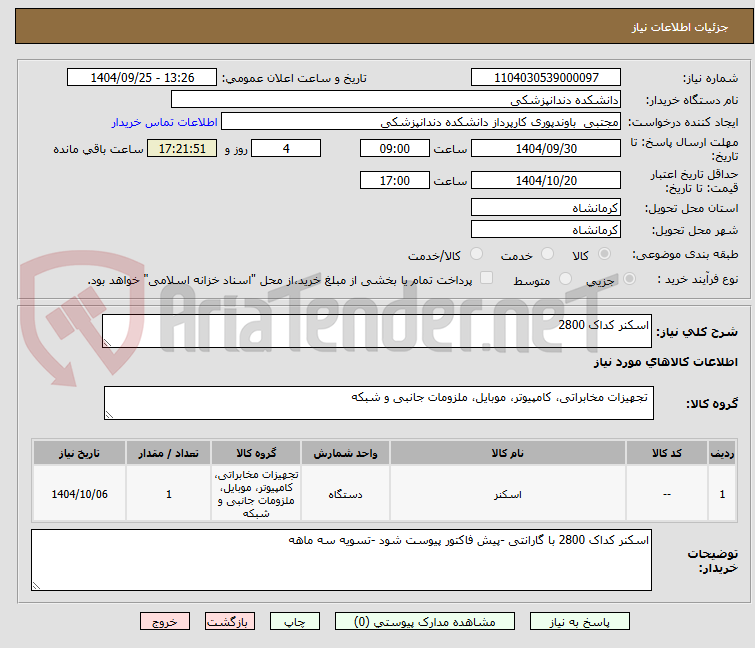755x648 pixels.
Task: Click the گروه کالا text area
Action: click(378, 402)
